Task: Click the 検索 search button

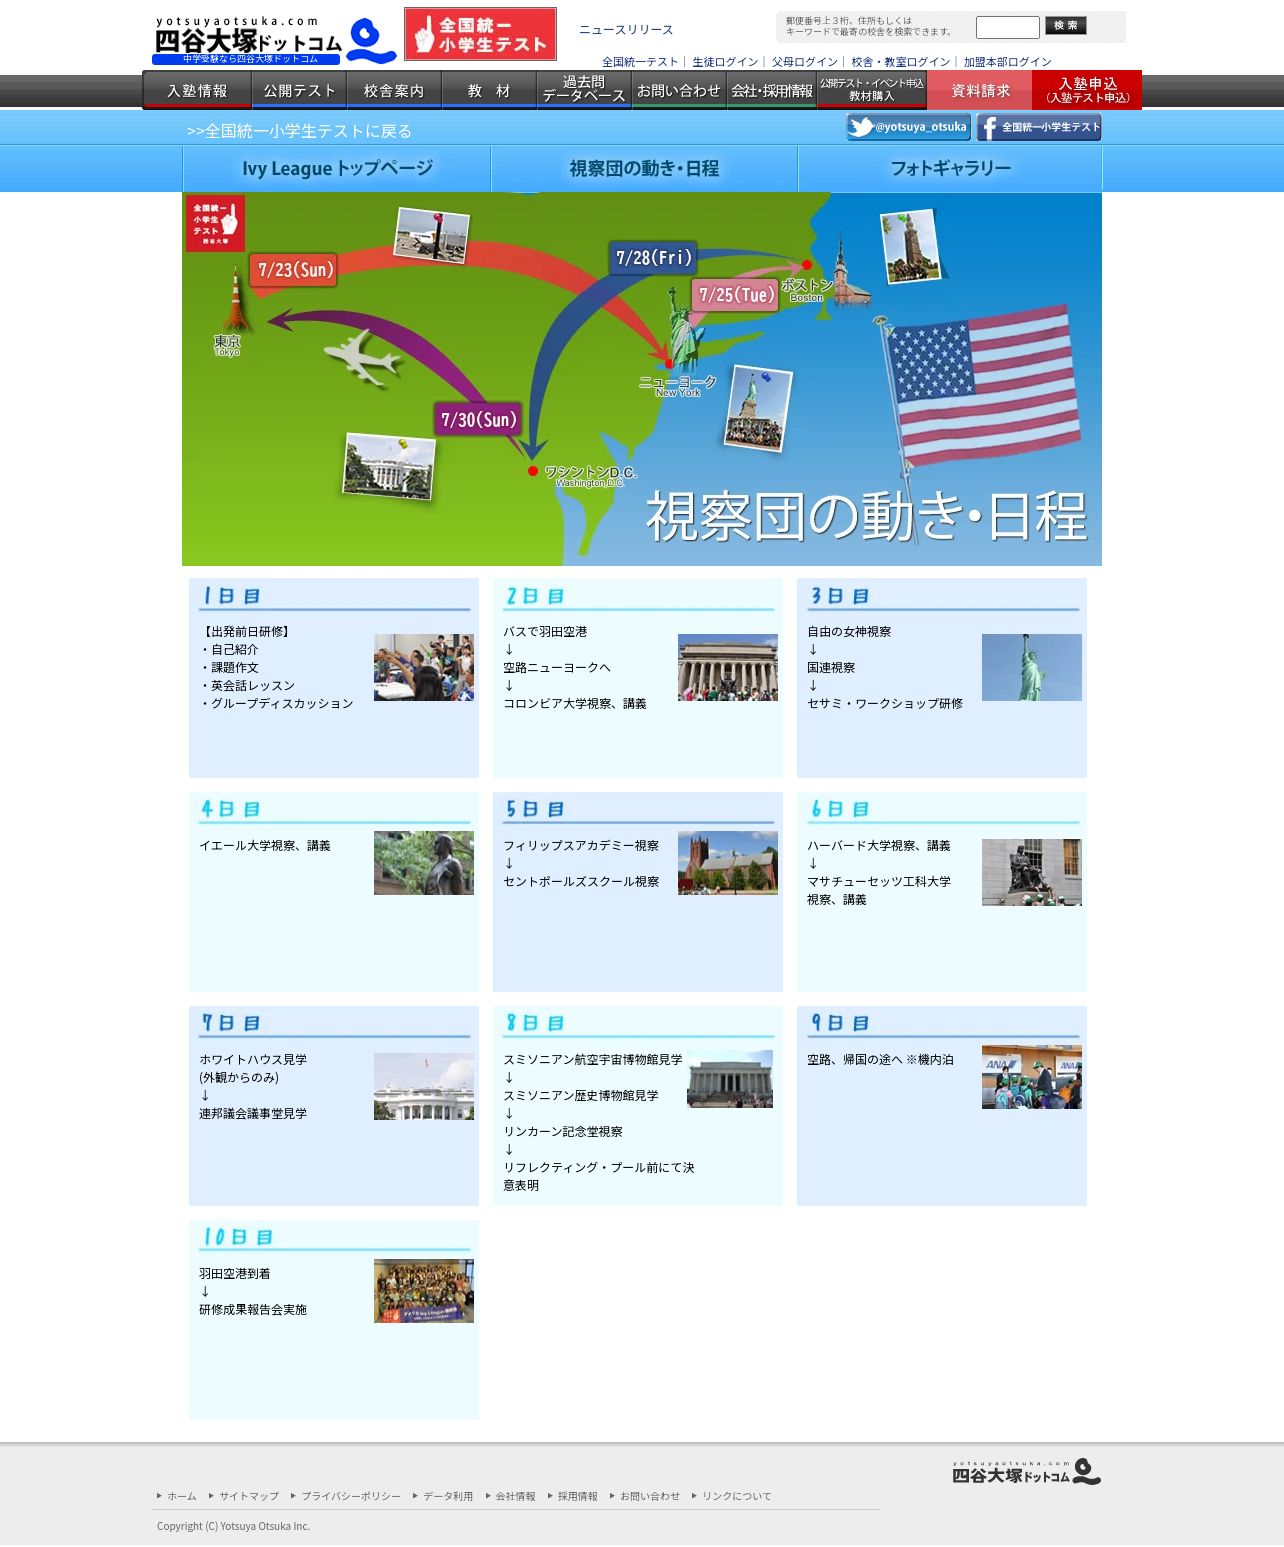Action: [x=1065, y=26]
